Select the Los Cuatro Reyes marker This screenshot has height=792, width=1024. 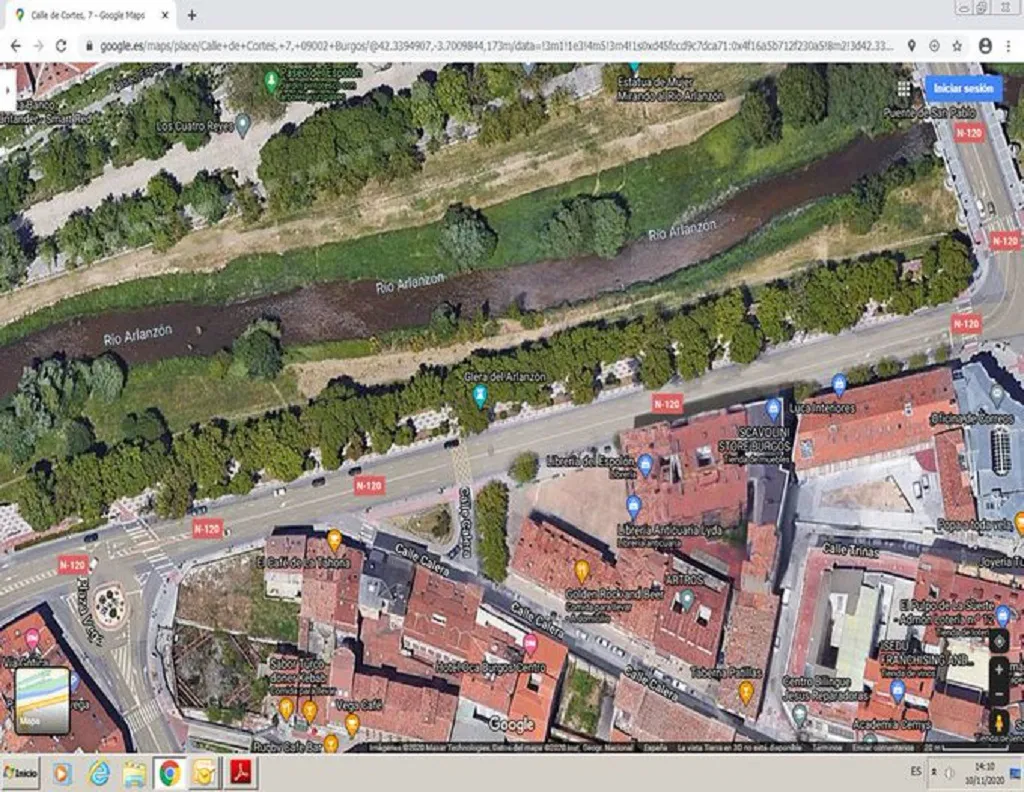click(242, 124)
